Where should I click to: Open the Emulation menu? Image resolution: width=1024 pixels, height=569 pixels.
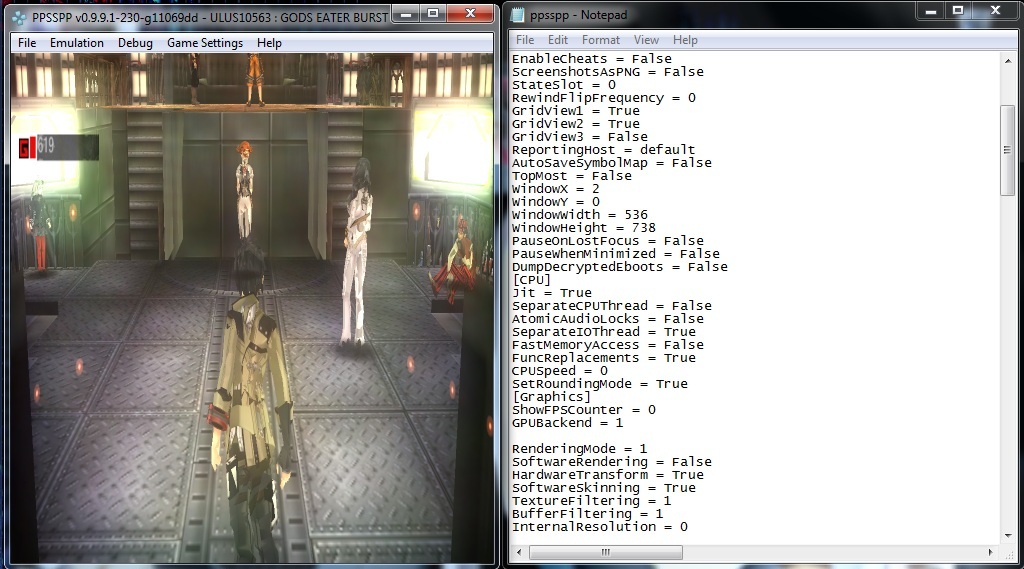point(77,43)
